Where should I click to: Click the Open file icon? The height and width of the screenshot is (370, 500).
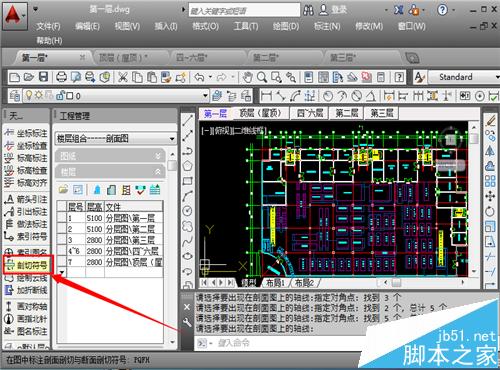pyautogui.click(x=29, y=77)
